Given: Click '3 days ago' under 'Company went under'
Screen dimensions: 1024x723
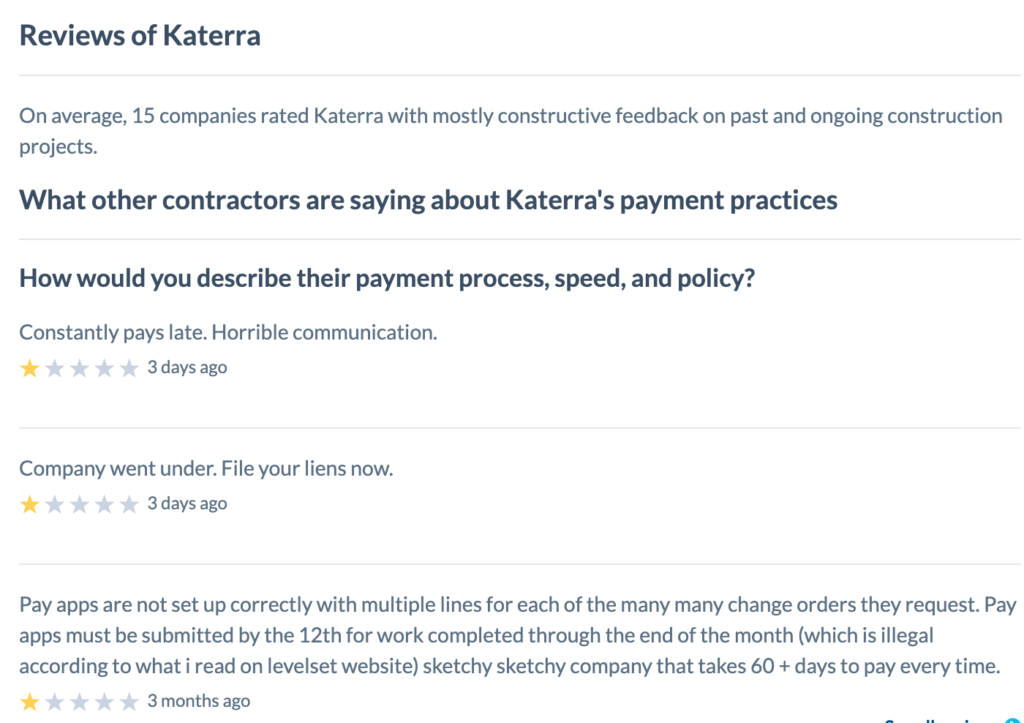Looking at the screenshot, I should pos(187,503).
